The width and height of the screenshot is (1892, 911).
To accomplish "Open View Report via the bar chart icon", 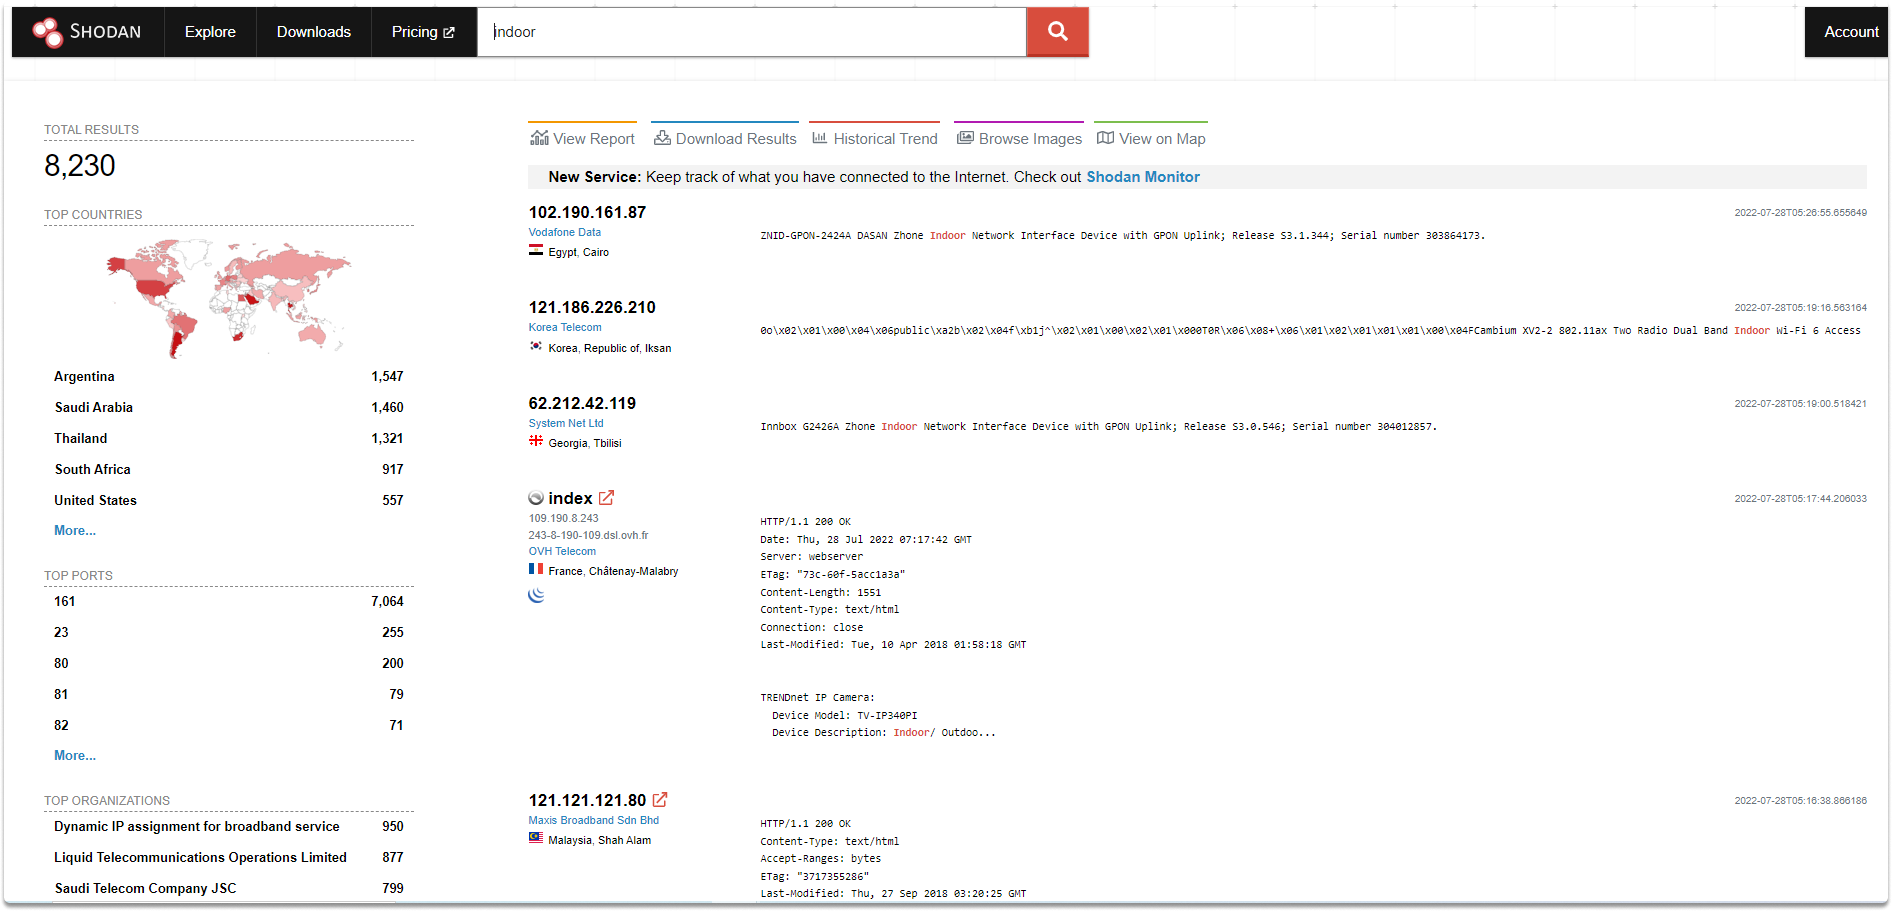I will (540, 137).
